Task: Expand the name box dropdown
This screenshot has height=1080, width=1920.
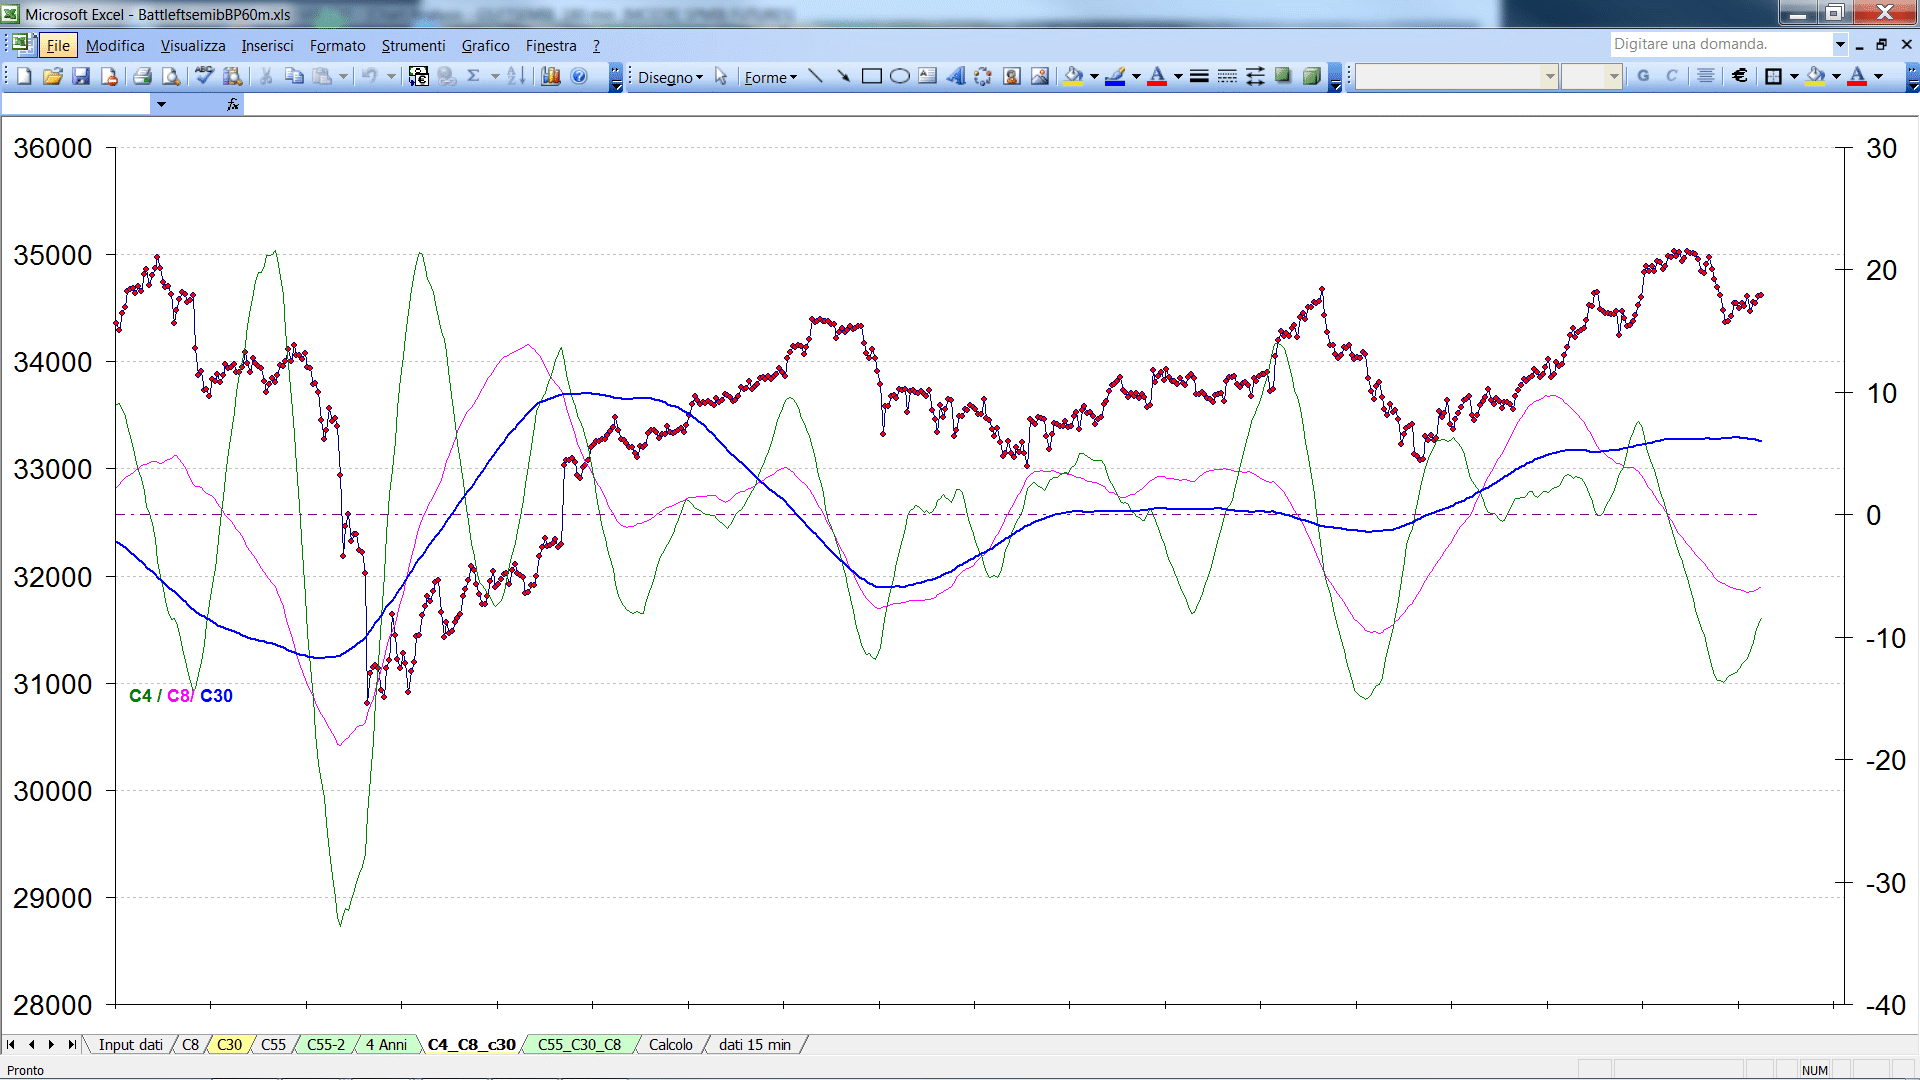Action: click(x=161, y=104)
